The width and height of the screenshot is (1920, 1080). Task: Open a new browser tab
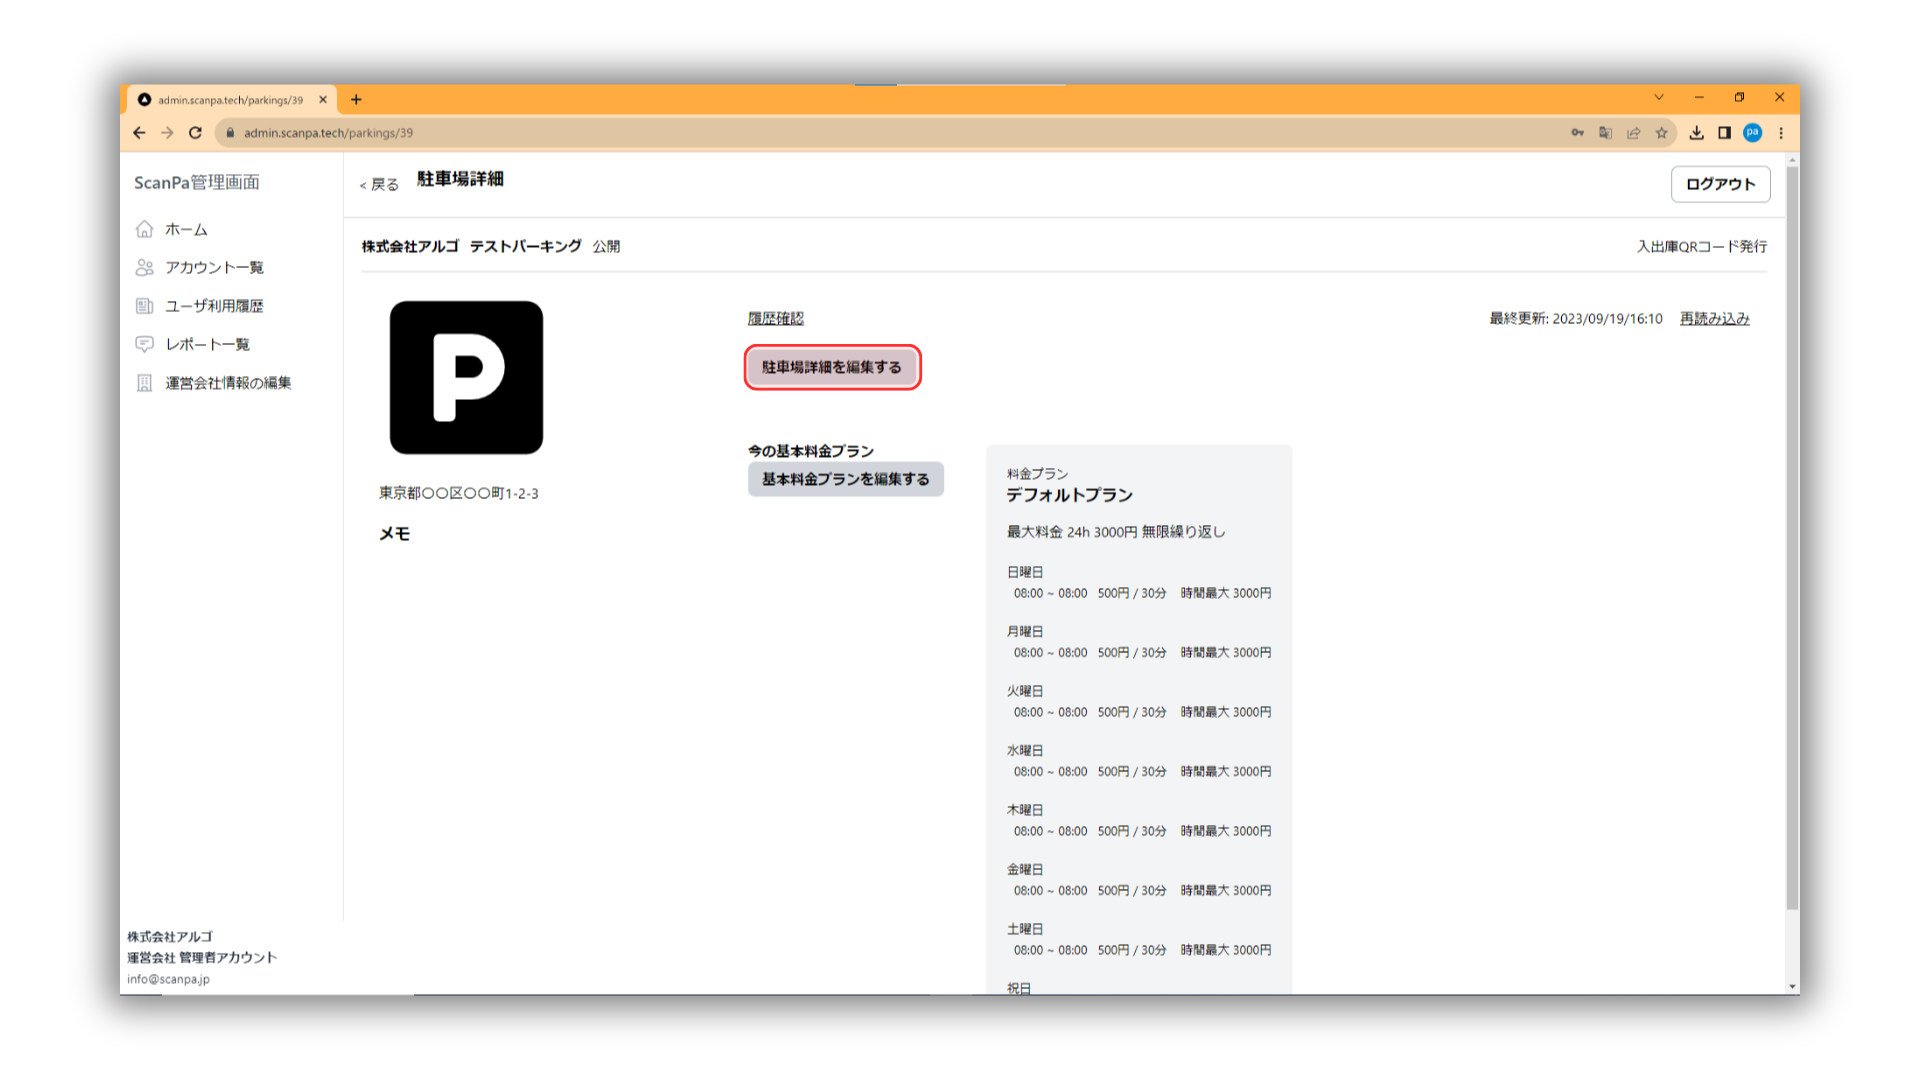pyautogui.click(x=356, y=99)
